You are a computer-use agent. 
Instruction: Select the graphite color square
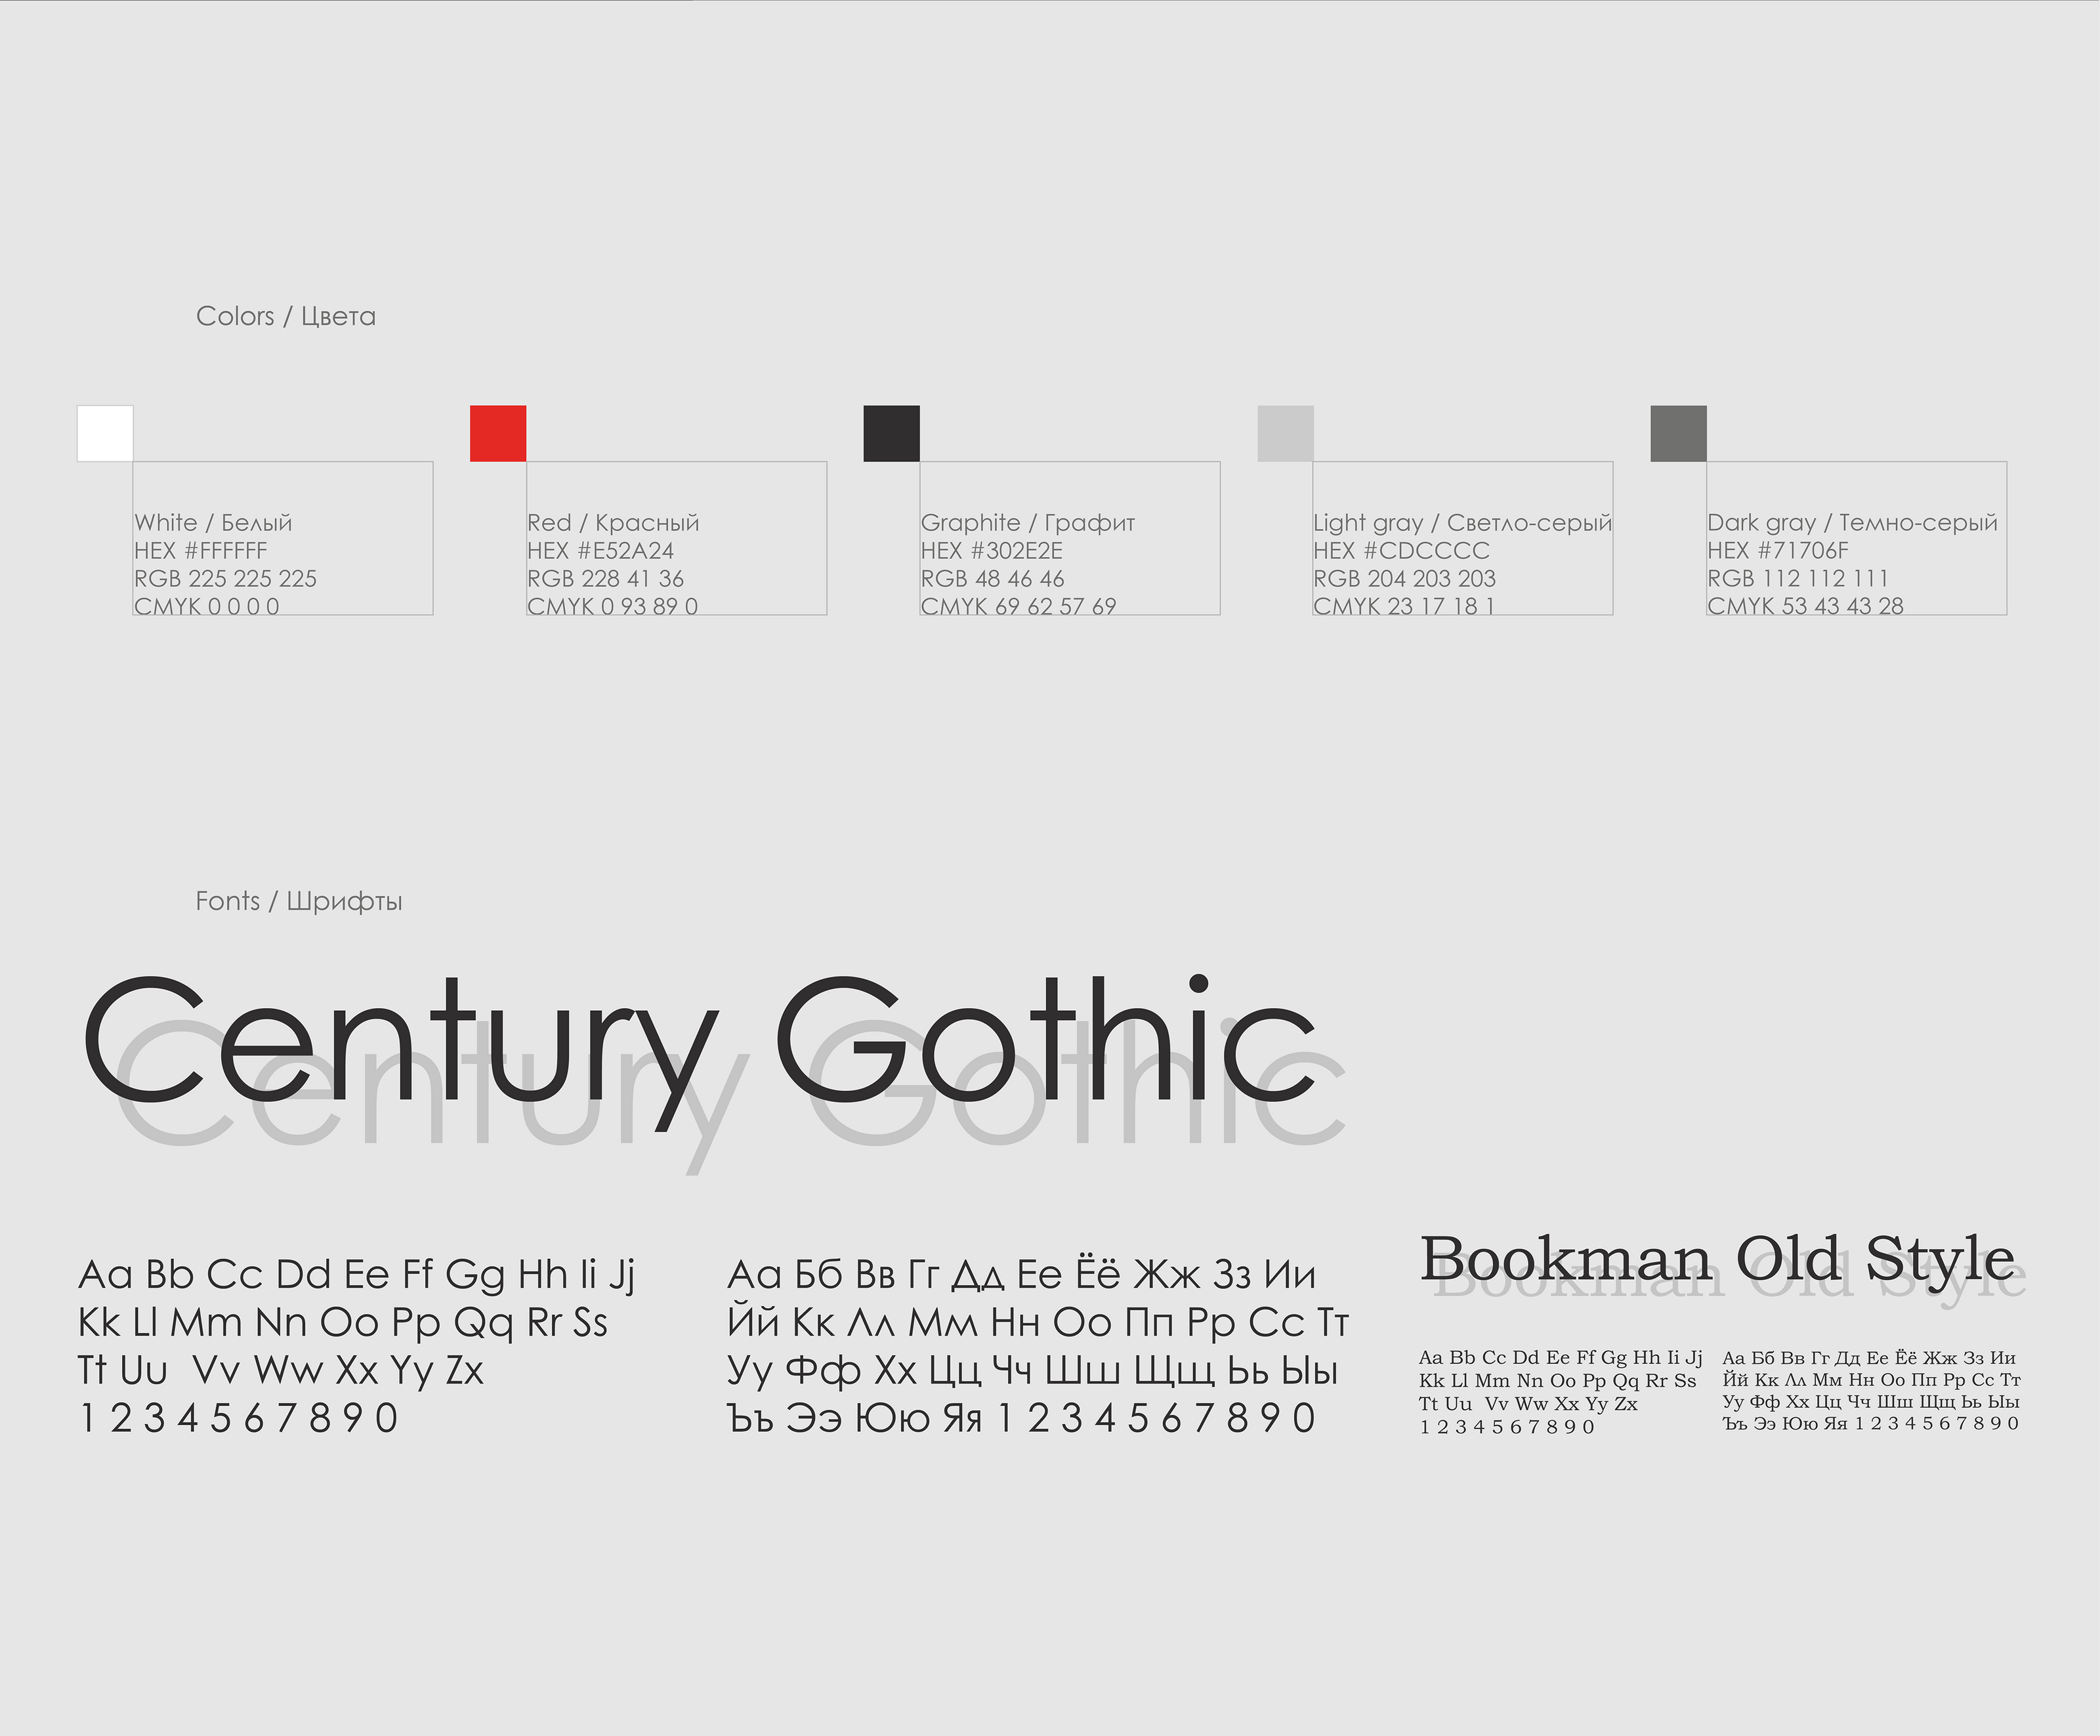tap(891, 433)
